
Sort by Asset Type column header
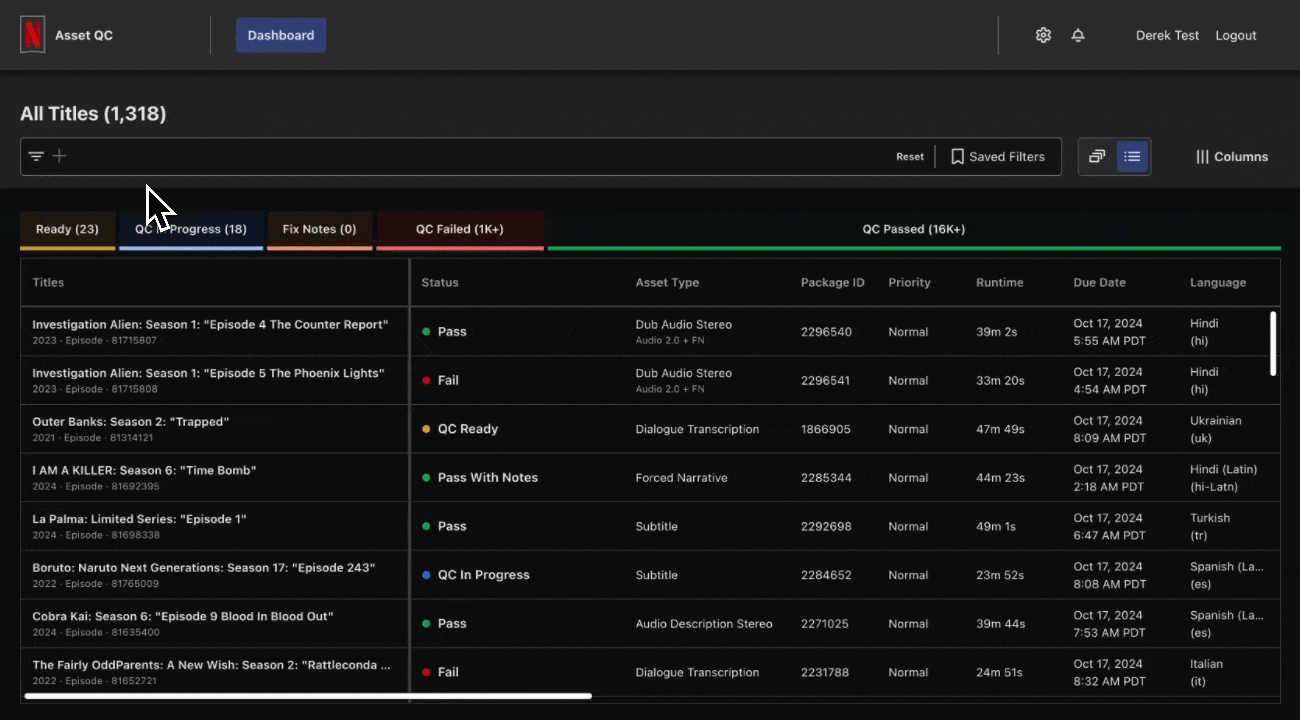click(667, 282)
